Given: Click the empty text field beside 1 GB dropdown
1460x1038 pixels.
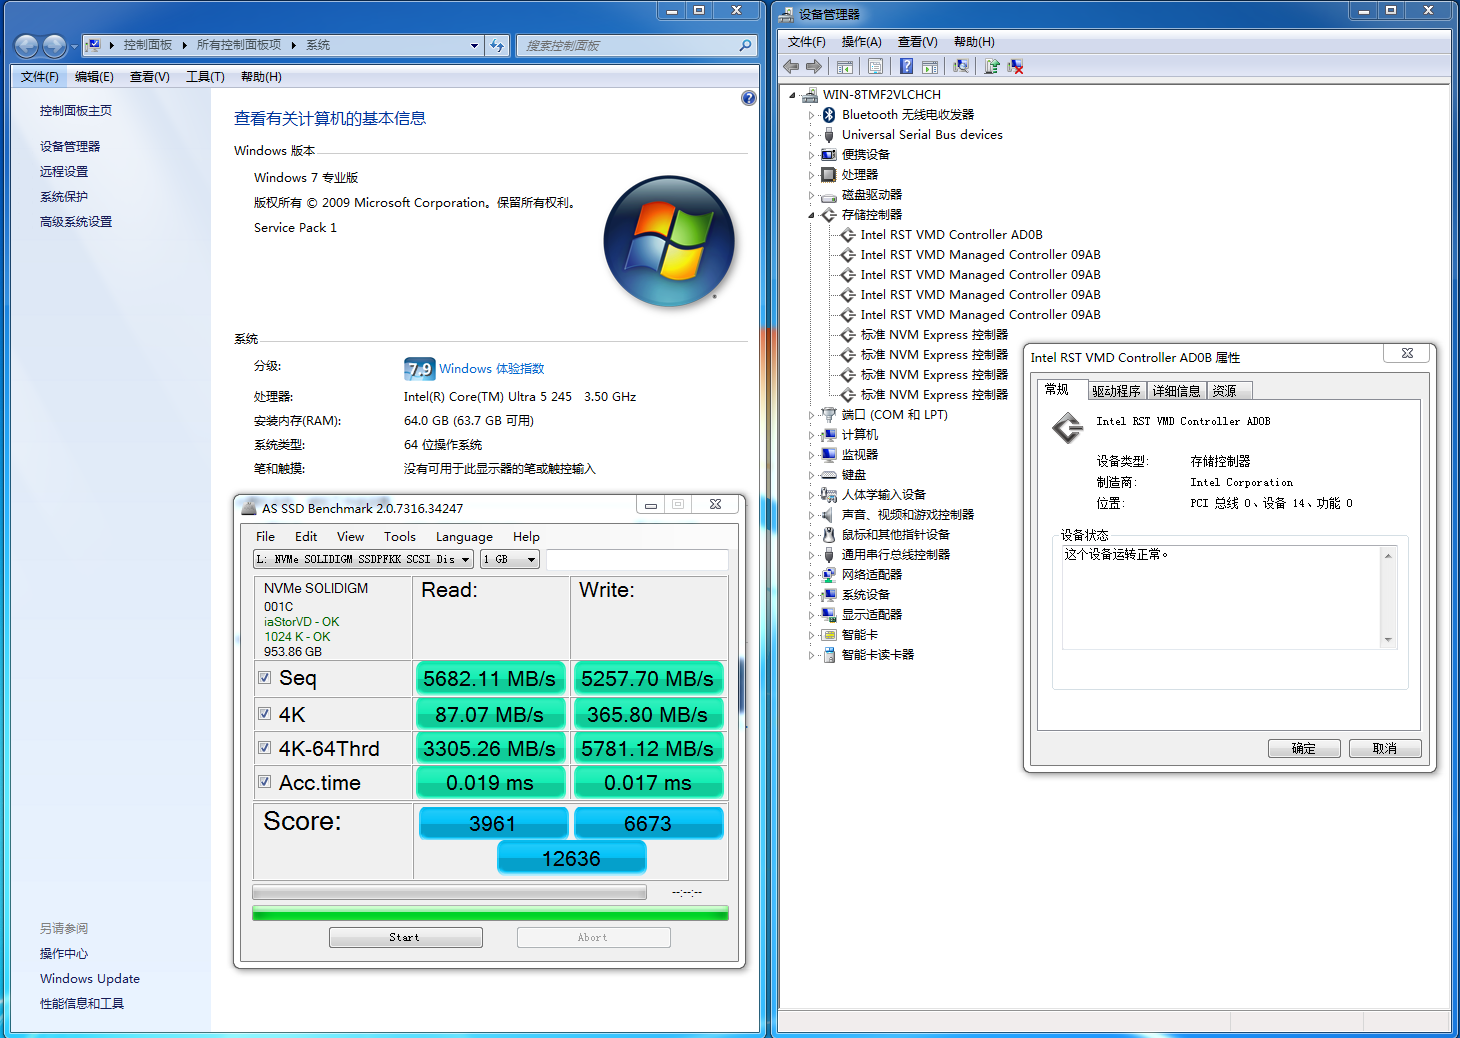Looking at the screenshot, I should [637, 560].
